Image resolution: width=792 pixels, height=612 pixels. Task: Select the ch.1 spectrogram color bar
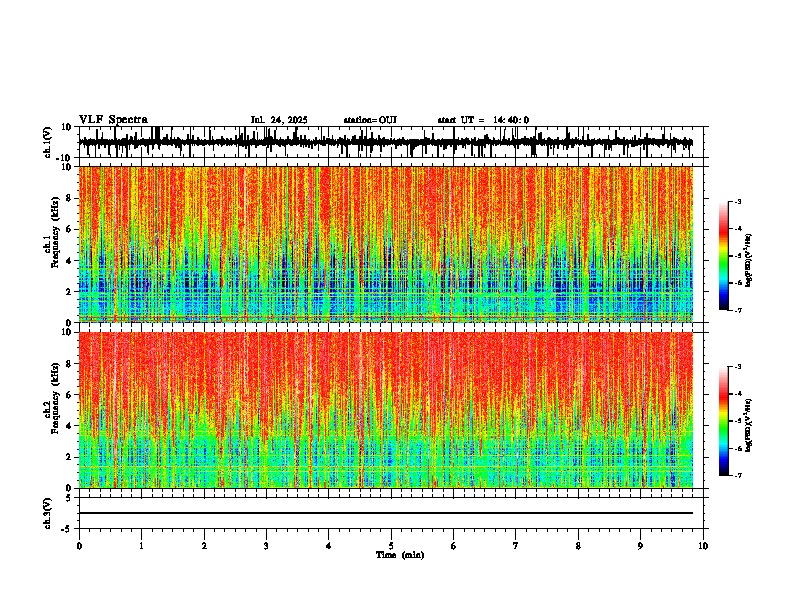(723, 256)
